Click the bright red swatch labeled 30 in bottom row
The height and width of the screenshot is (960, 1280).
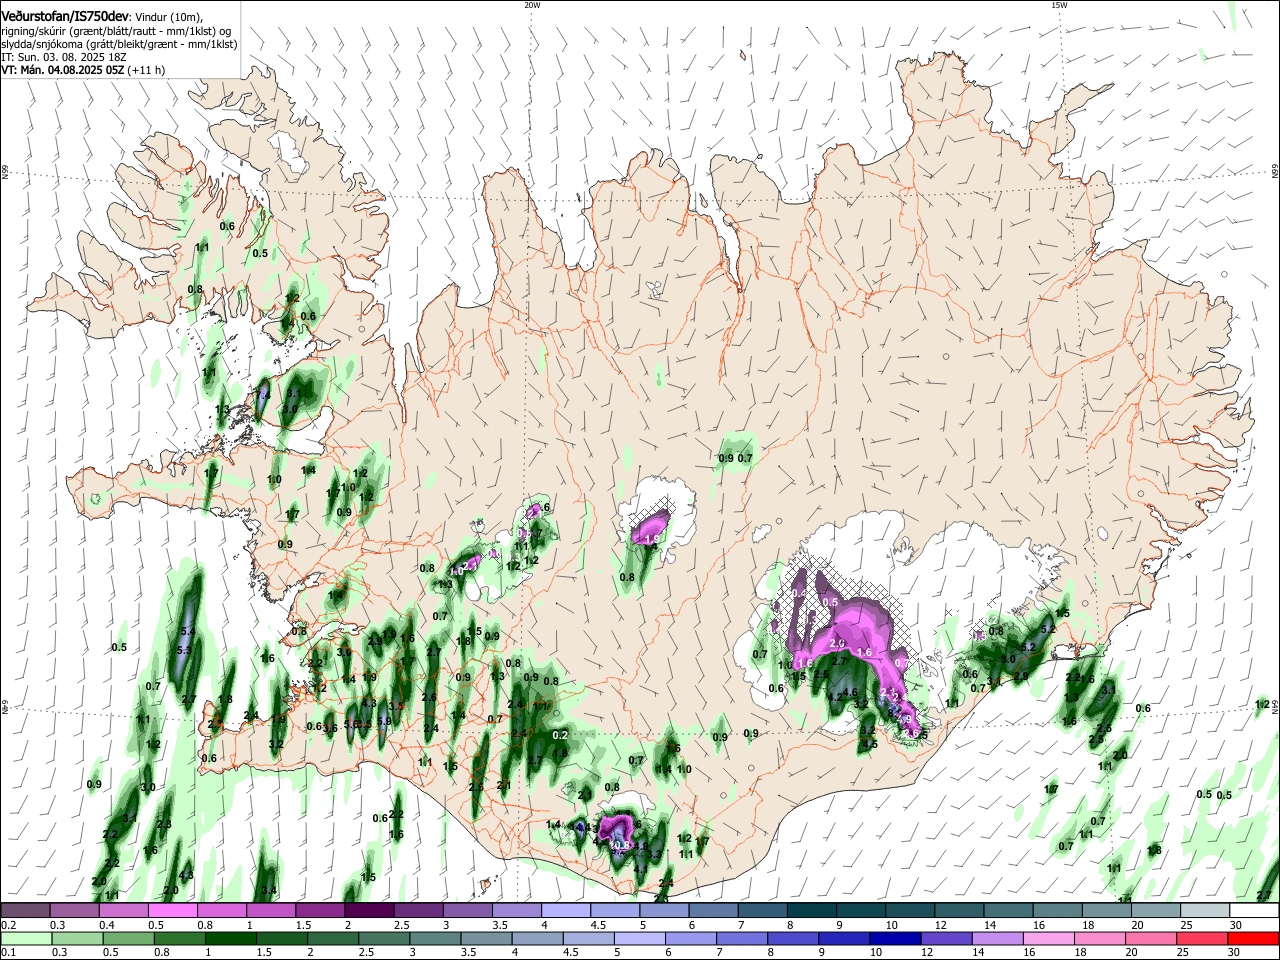point(1253,938)
